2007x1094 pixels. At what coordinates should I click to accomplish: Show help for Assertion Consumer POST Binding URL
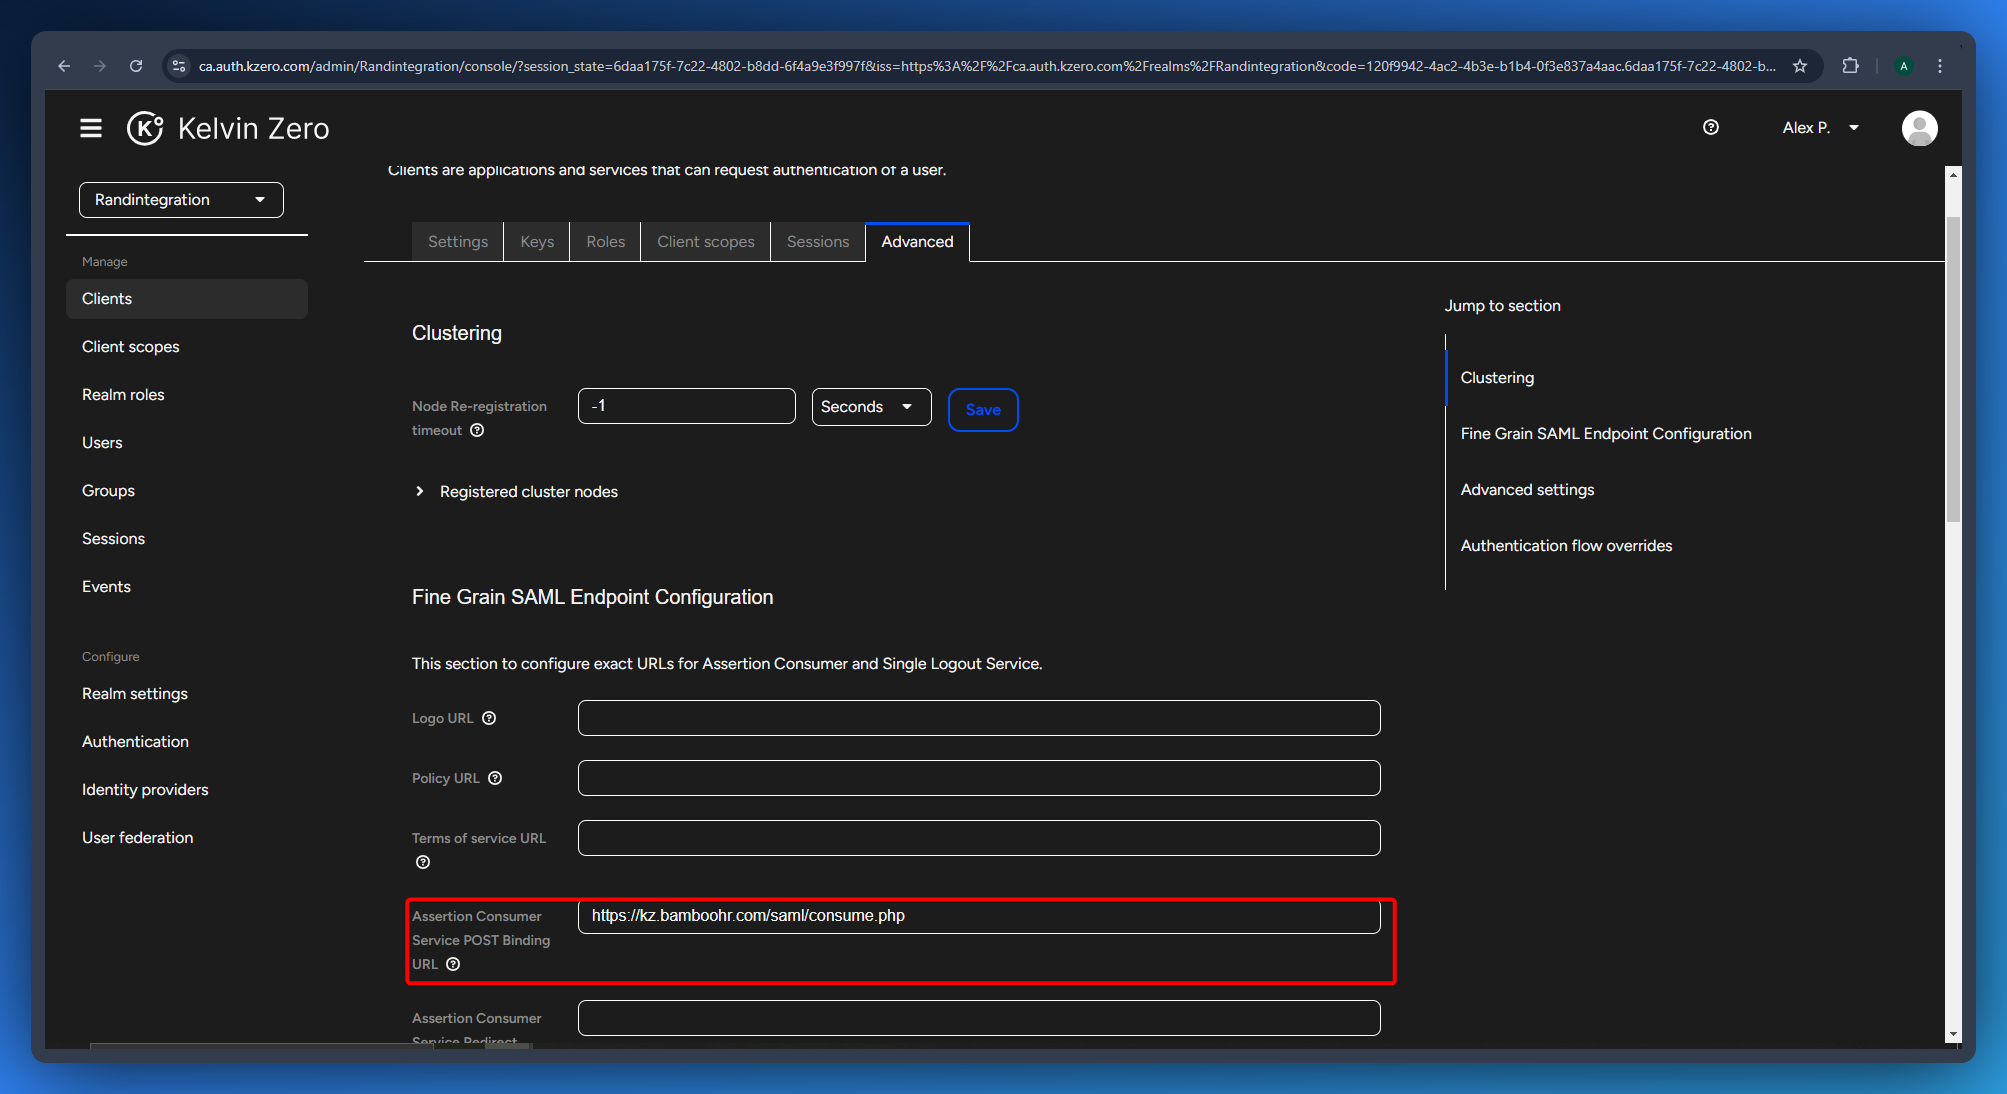click(x=453, y=964)
